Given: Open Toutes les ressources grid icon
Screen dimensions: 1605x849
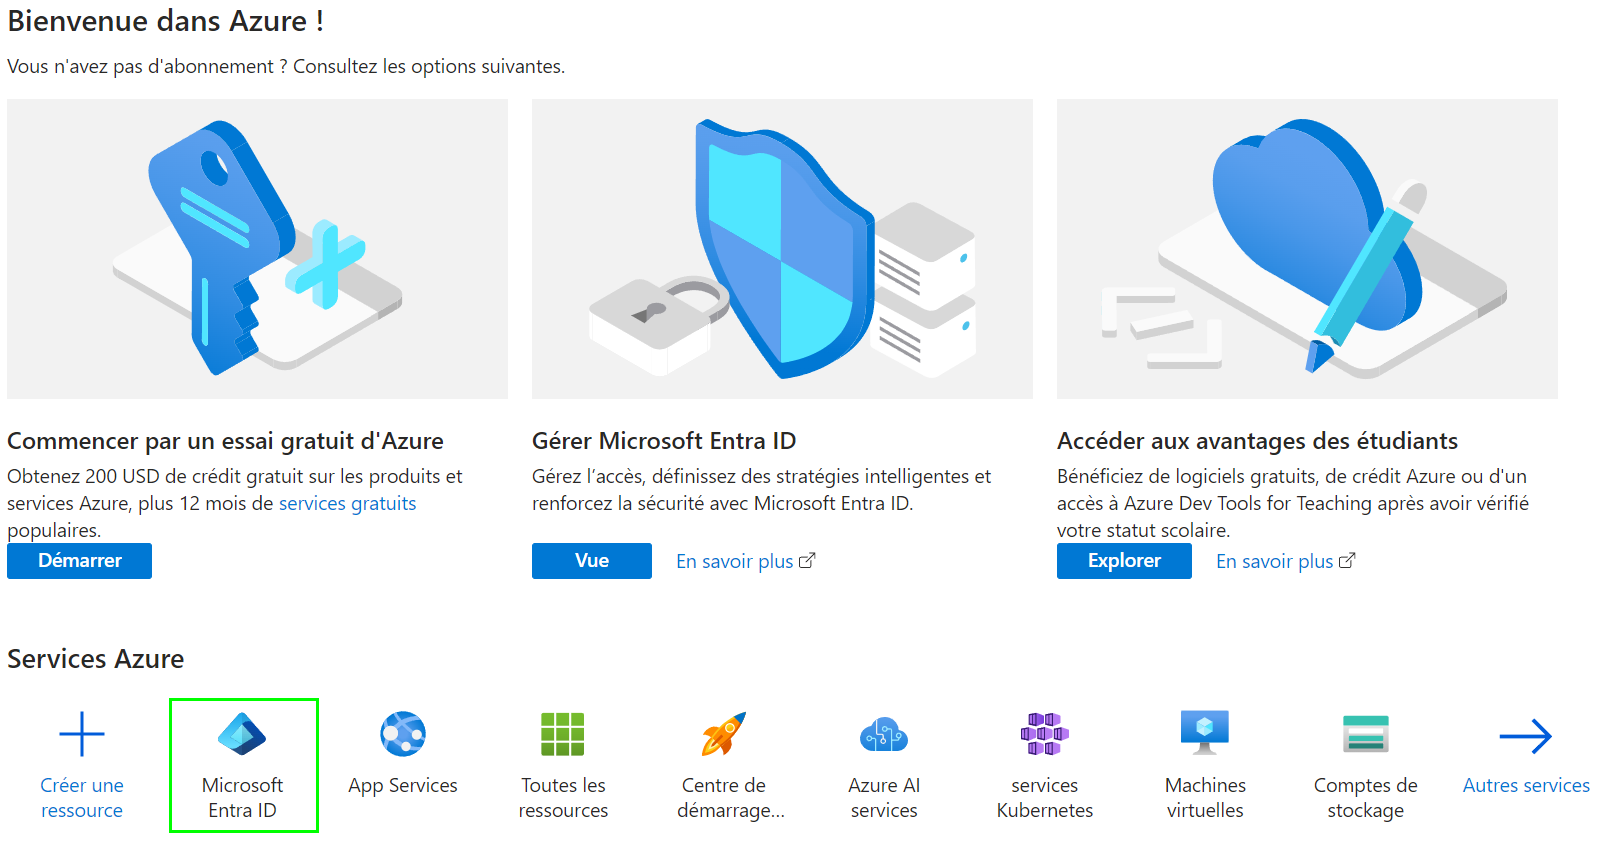Looking at the screenshot, I should click(563, 735).
